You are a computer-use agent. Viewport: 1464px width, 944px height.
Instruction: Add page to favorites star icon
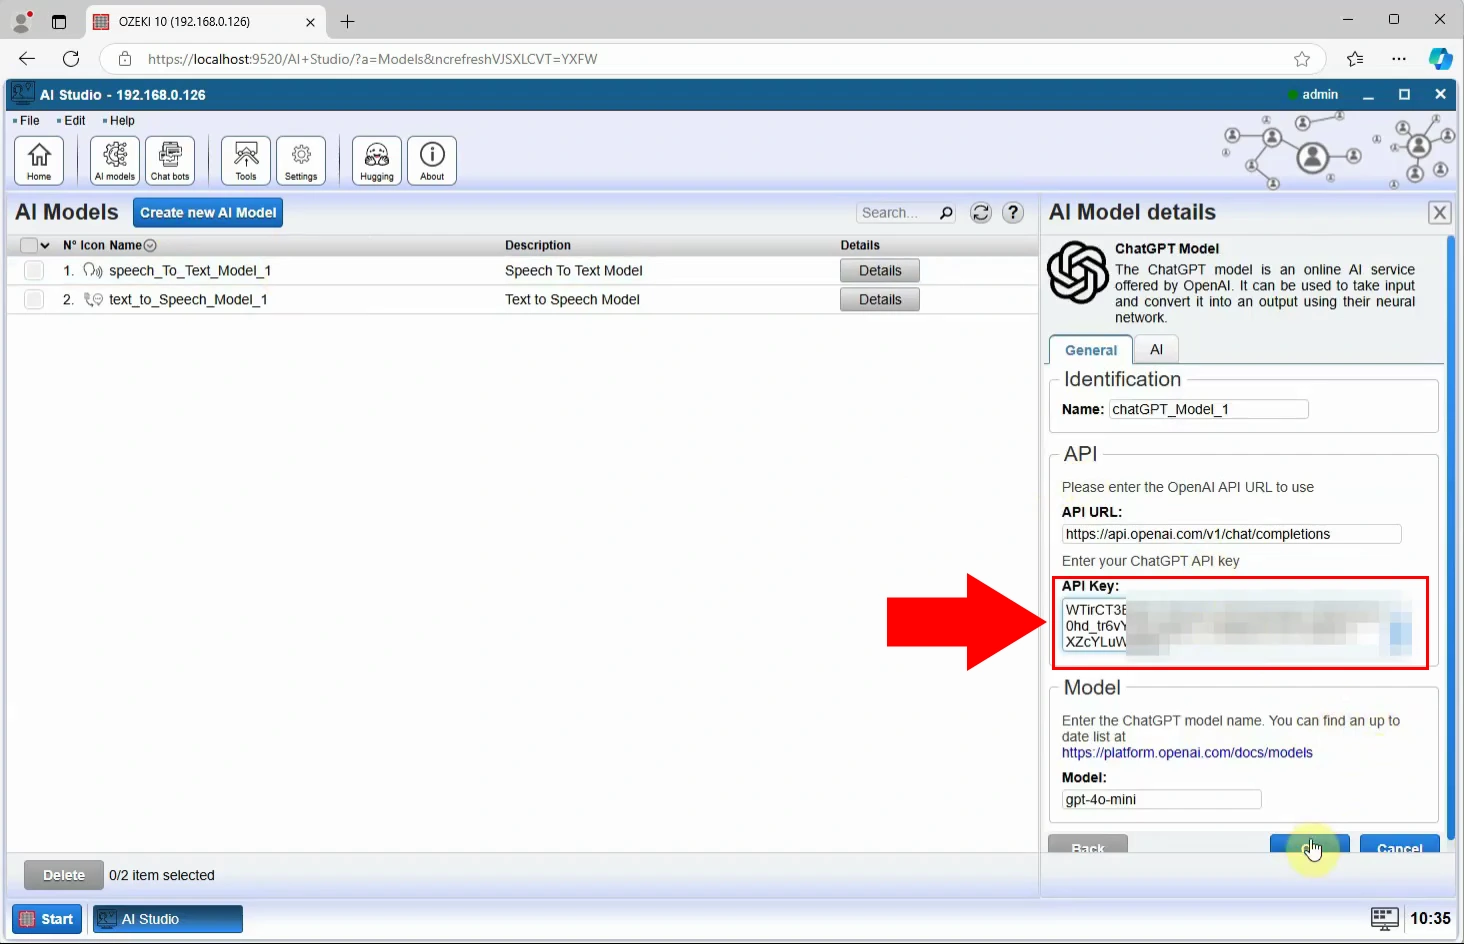[x=1302, y=59]
